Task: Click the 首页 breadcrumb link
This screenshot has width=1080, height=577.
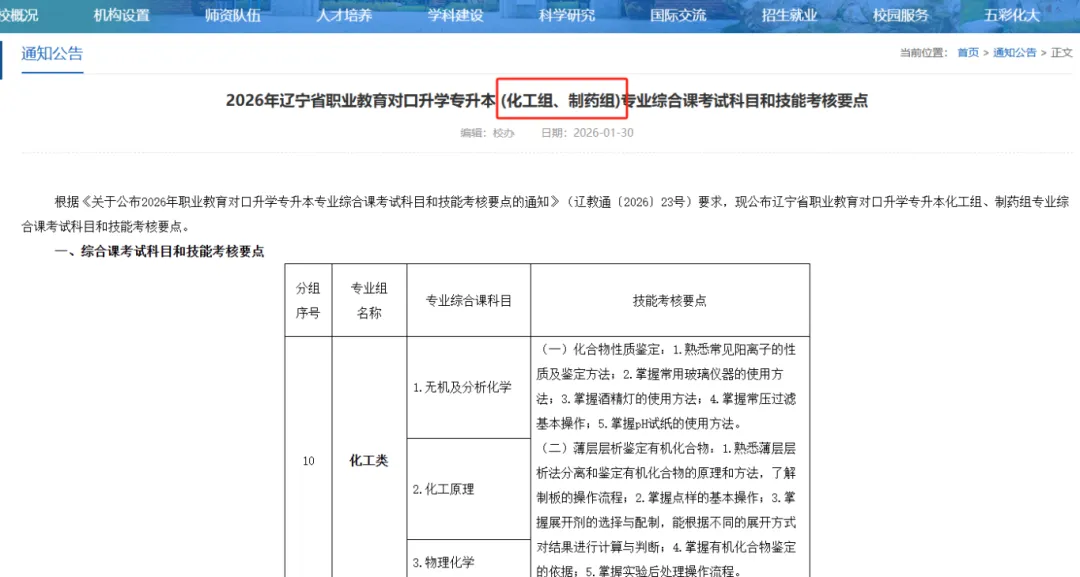Action: point(968,52)
